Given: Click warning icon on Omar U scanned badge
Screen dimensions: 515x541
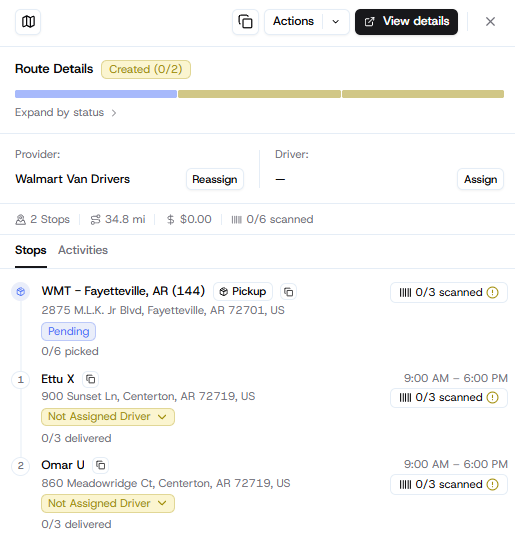Looking at the screenshot, I should [492, 484].
